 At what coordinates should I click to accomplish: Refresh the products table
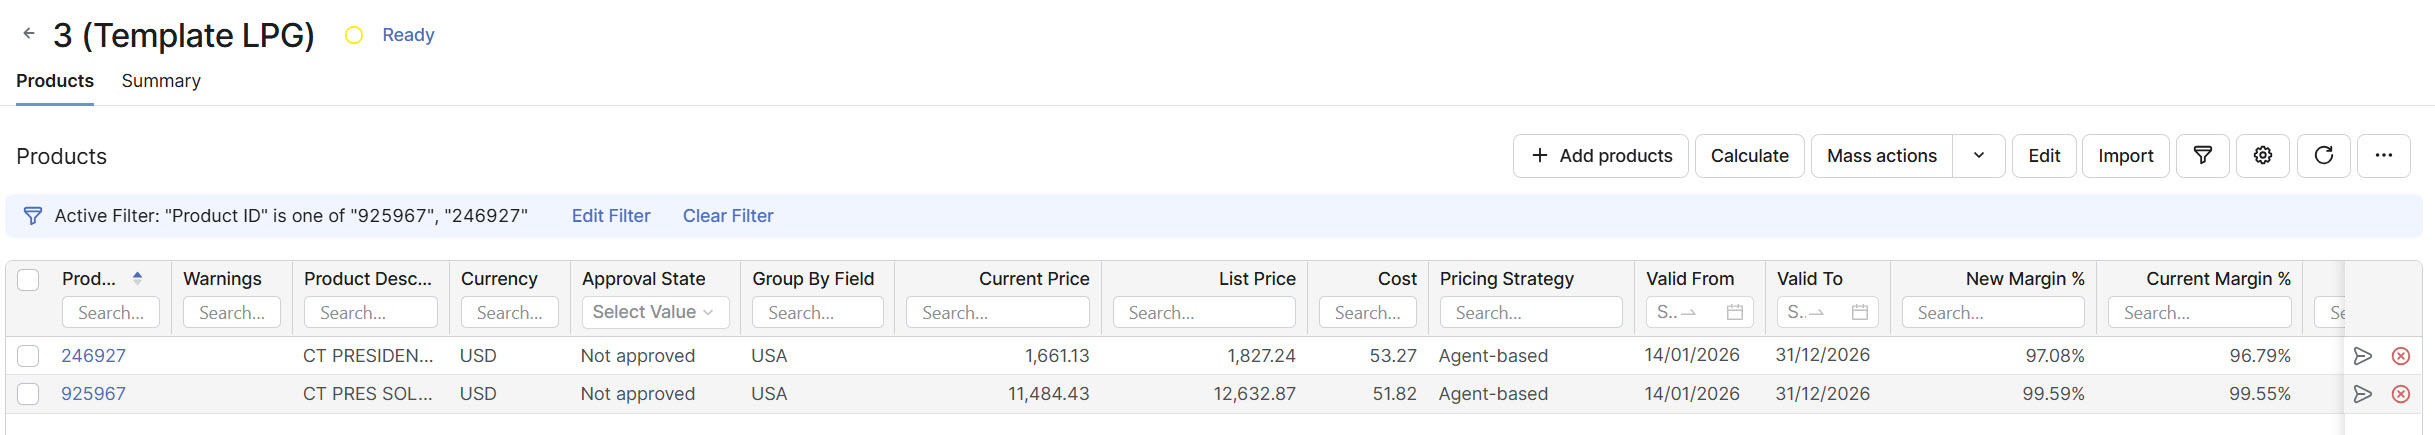point(2323,156)
